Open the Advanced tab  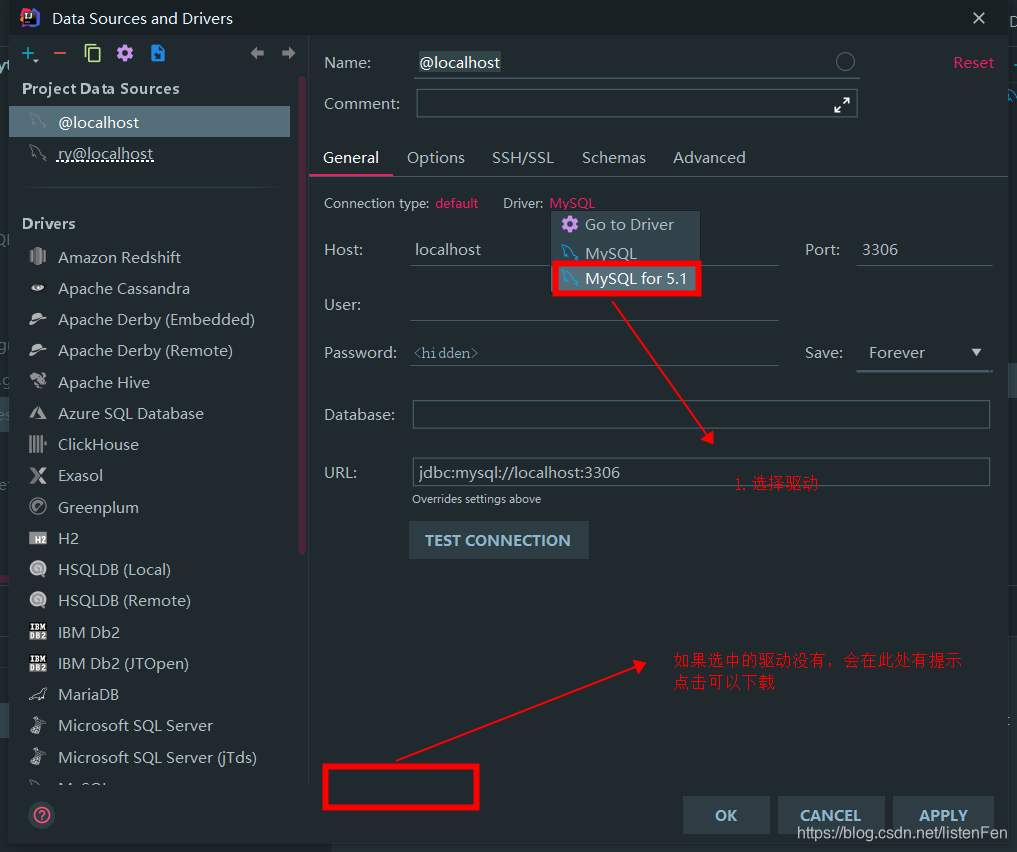click(x=709, y=158)
